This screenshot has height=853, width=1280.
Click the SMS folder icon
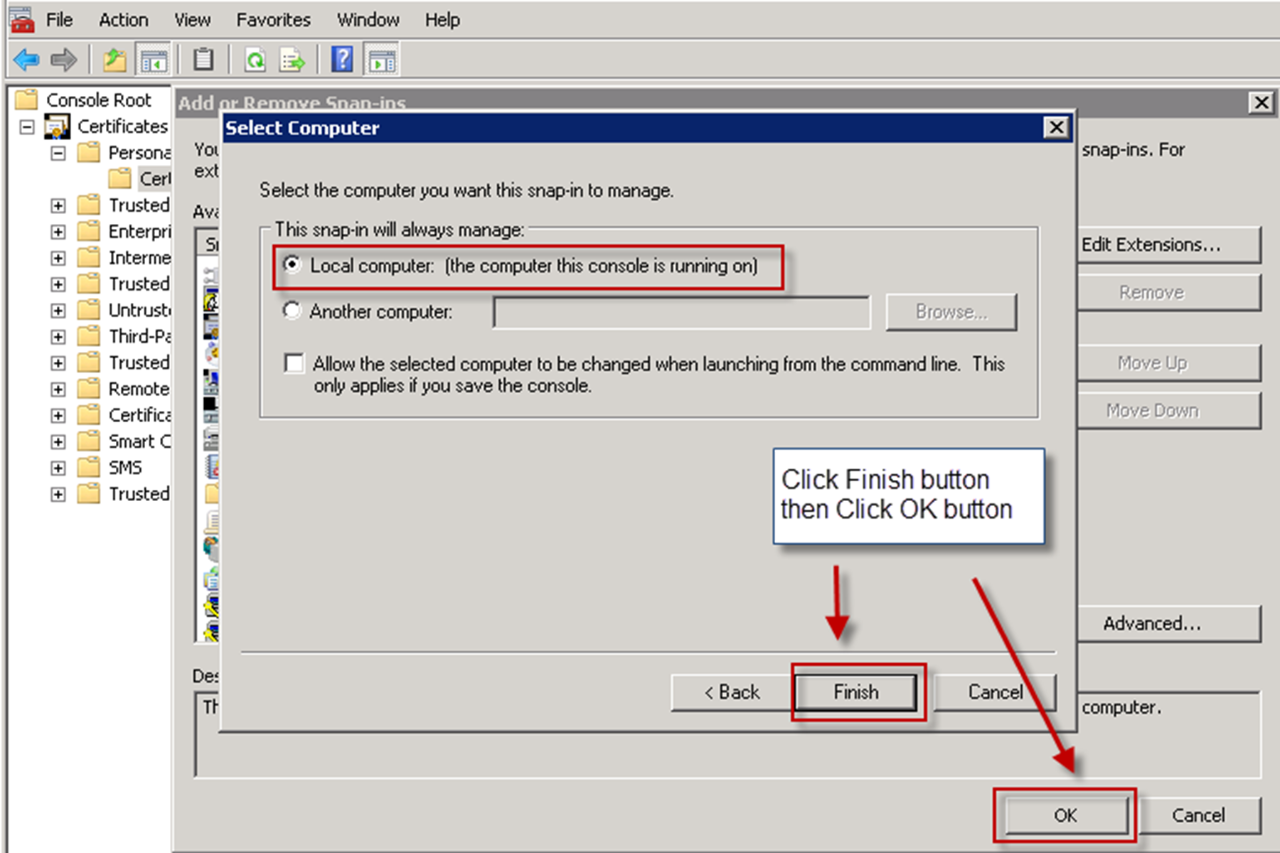pyautogui.click(x=90, y=467)
